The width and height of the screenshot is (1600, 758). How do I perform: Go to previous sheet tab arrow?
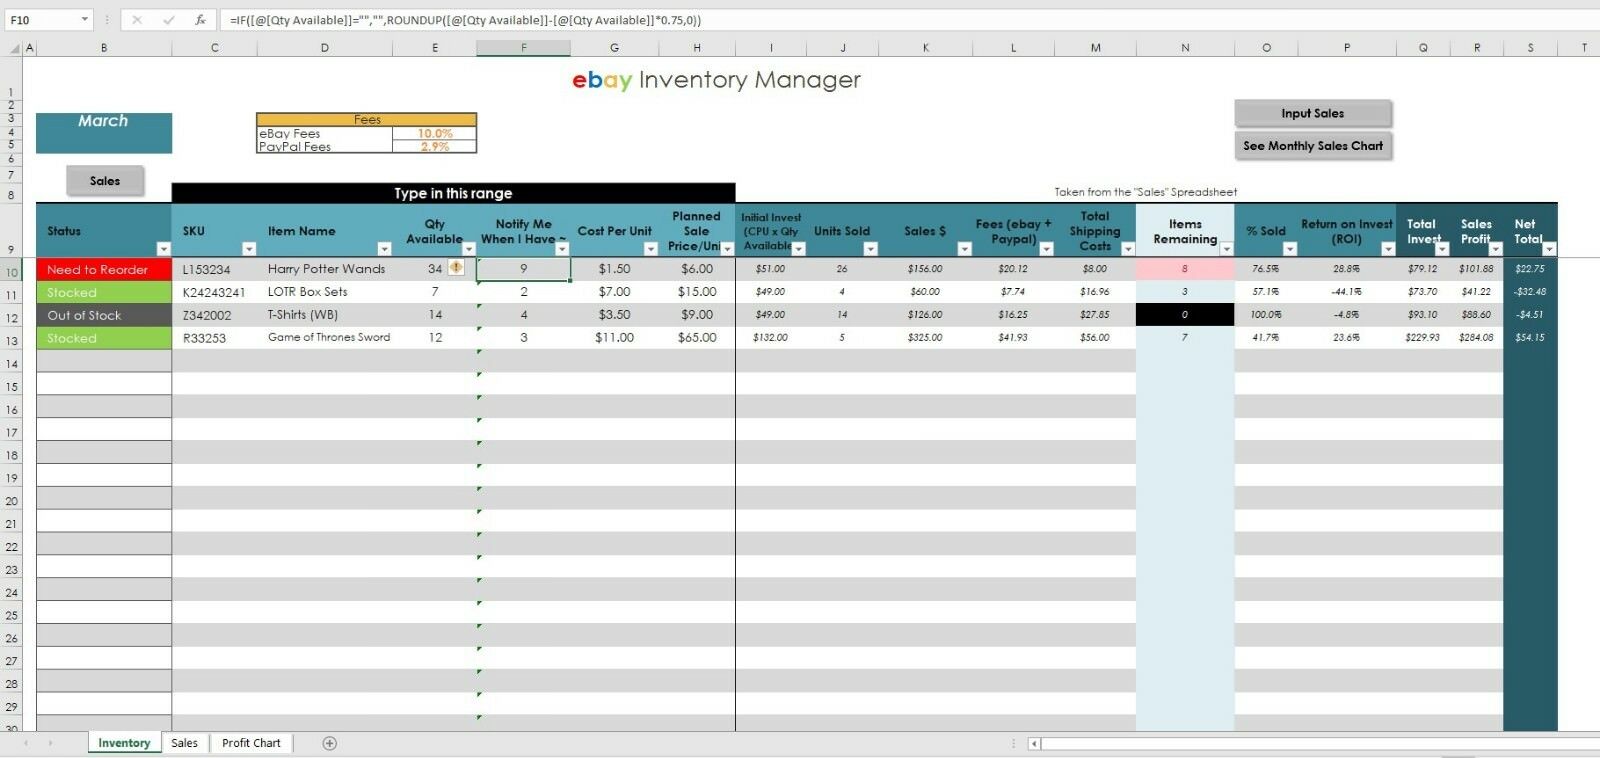[x=26, y=743]
